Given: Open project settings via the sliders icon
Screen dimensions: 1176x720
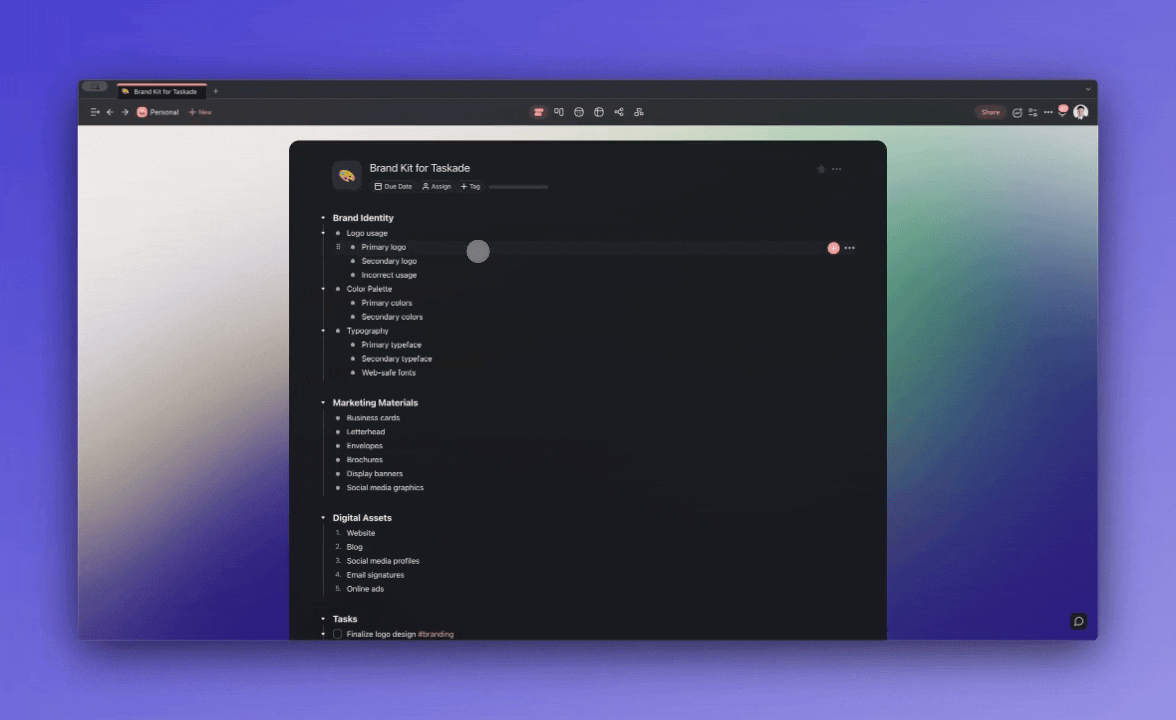Looking at the screenshot, I should coord(1031,112).
